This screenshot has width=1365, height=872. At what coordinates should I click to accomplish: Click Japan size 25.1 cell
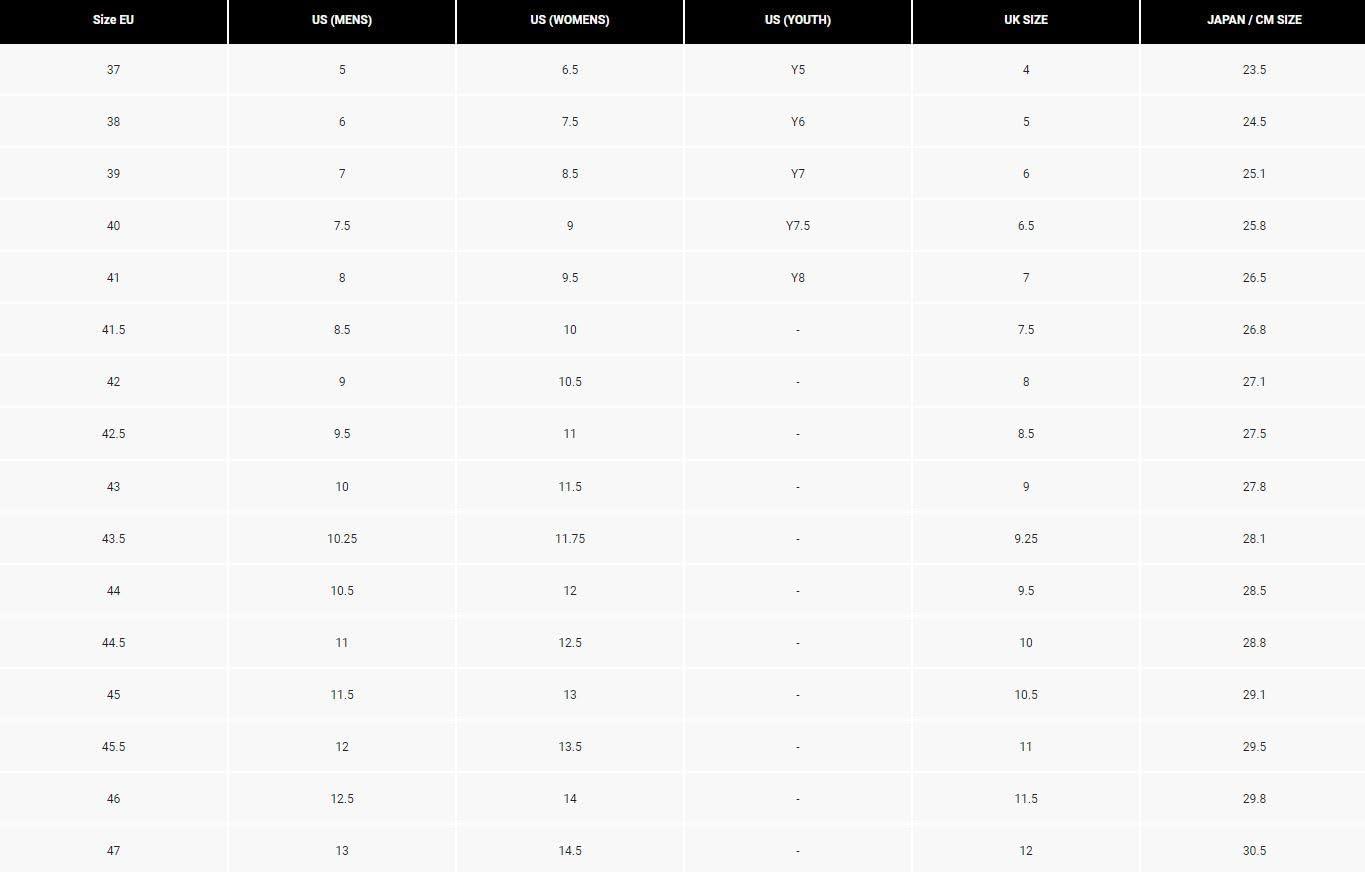(x=1254, y=174)
